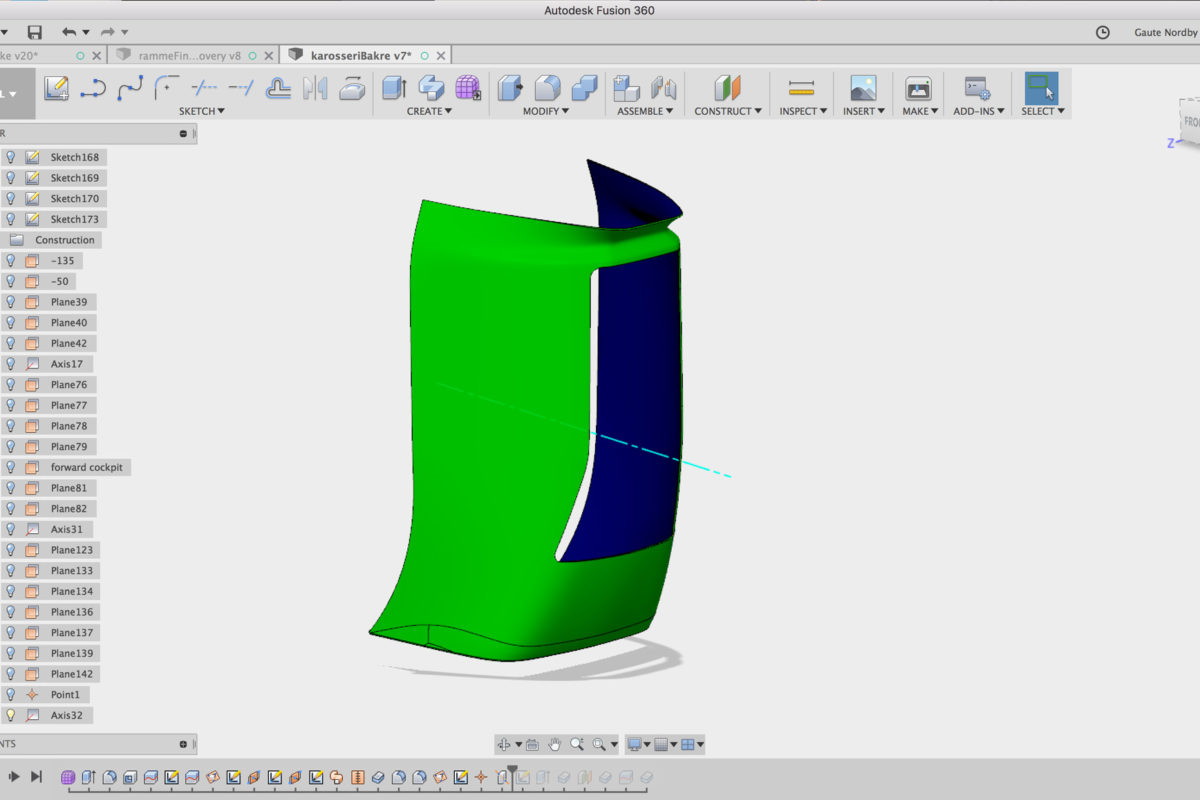Click the Window Select tool icon
The image size is (1200, 800).
pos(1042,88)
